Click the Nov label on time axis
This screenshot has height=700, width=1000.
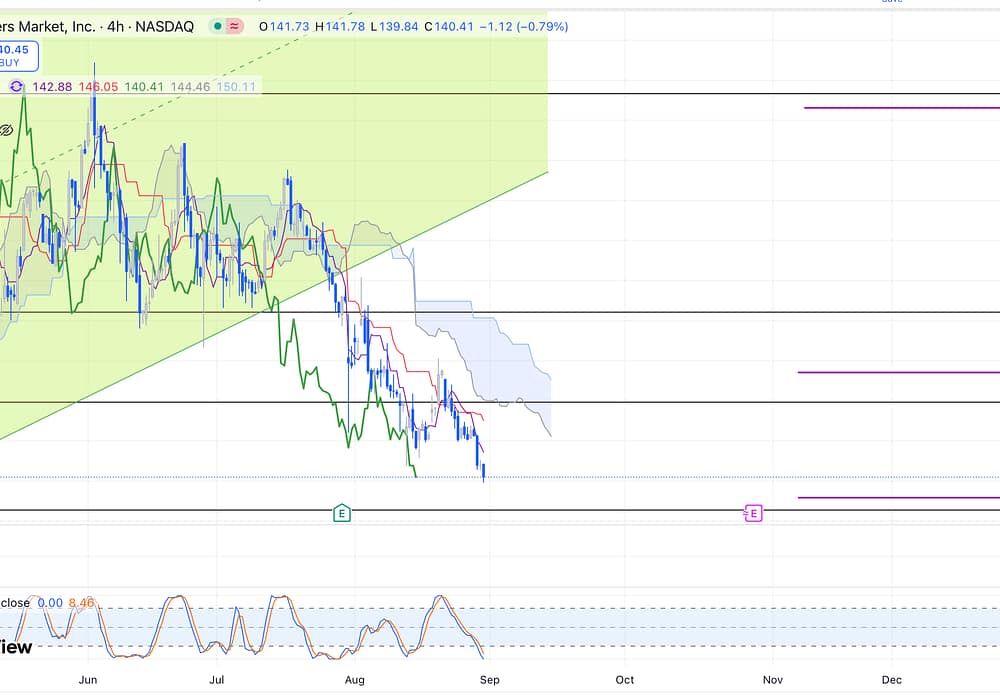tap(772, 680)
